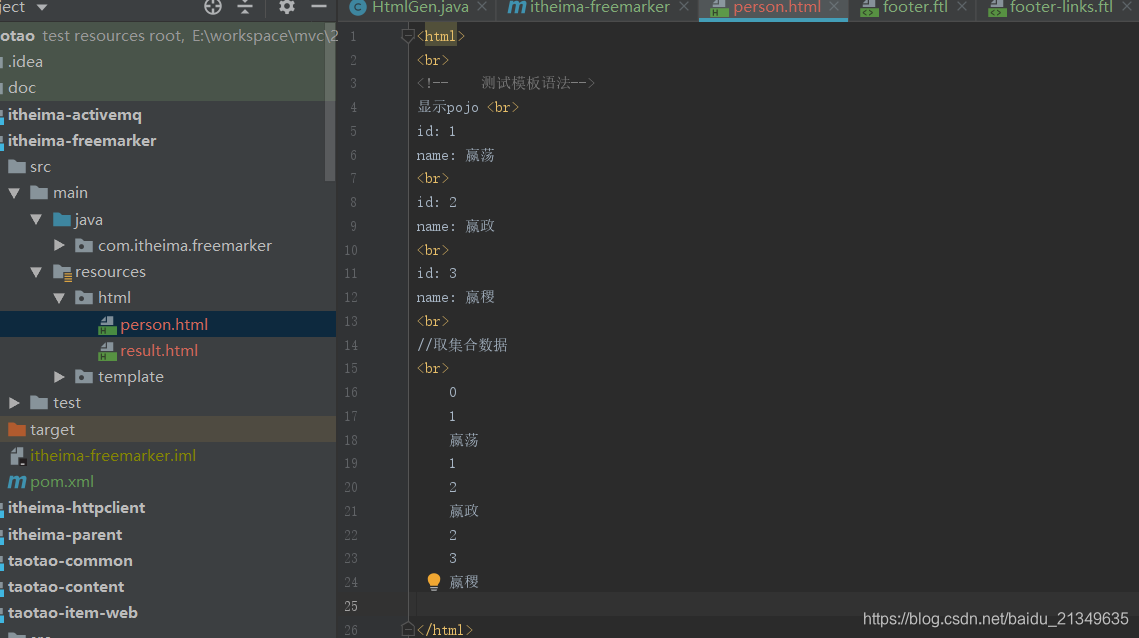The height and width of the screenshot is (638, 1139).
Task: Click itheima-freemarker.iml file icon
Action: [x=17, y=456]
